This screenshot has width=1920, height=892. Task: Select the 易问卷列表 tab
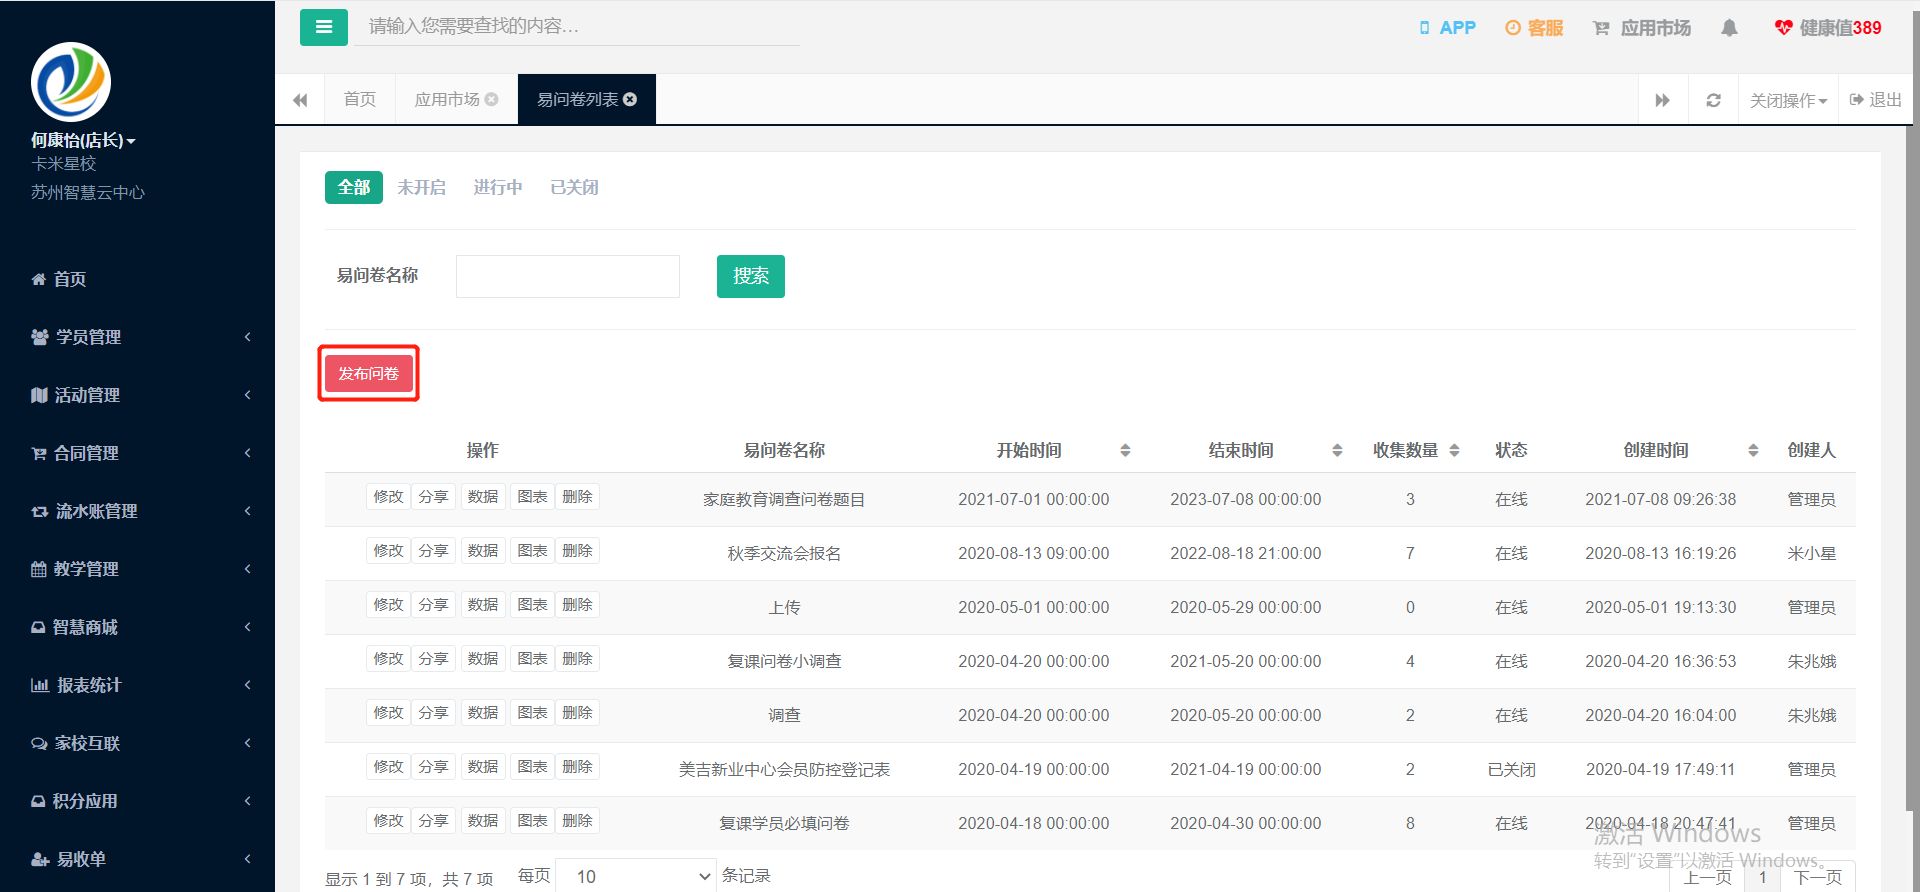click(x=578, y=99)
